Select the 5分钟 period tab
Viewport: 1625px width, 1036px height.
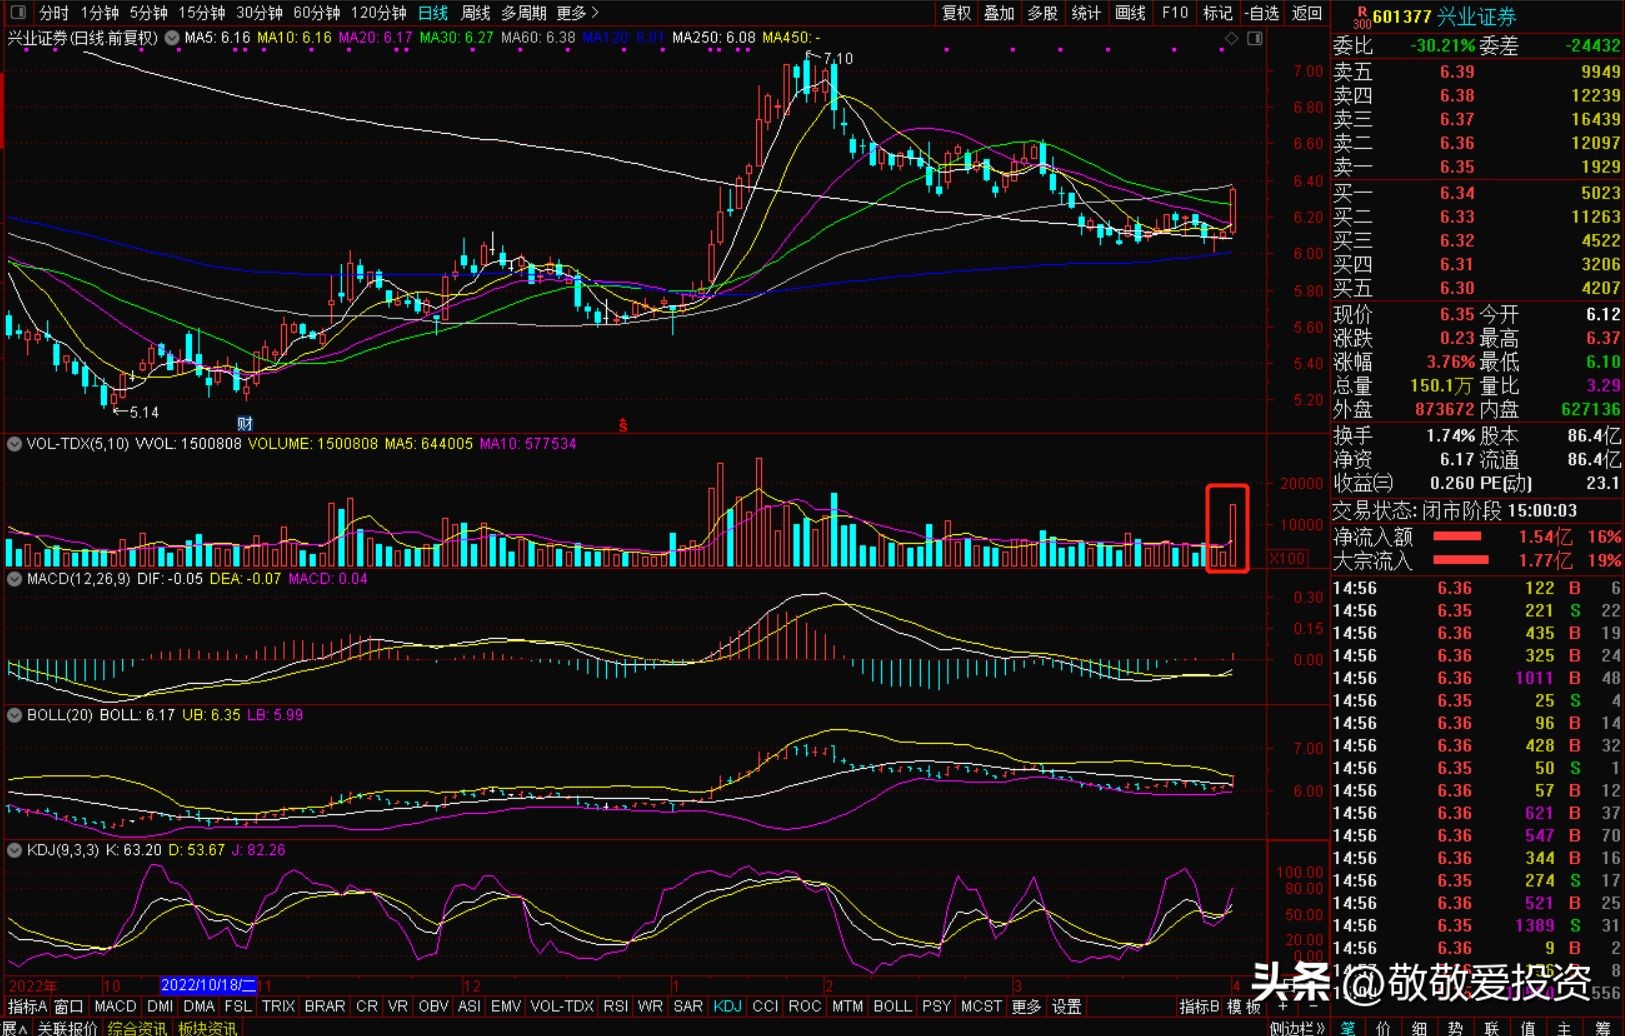click(x=148, y=13)
